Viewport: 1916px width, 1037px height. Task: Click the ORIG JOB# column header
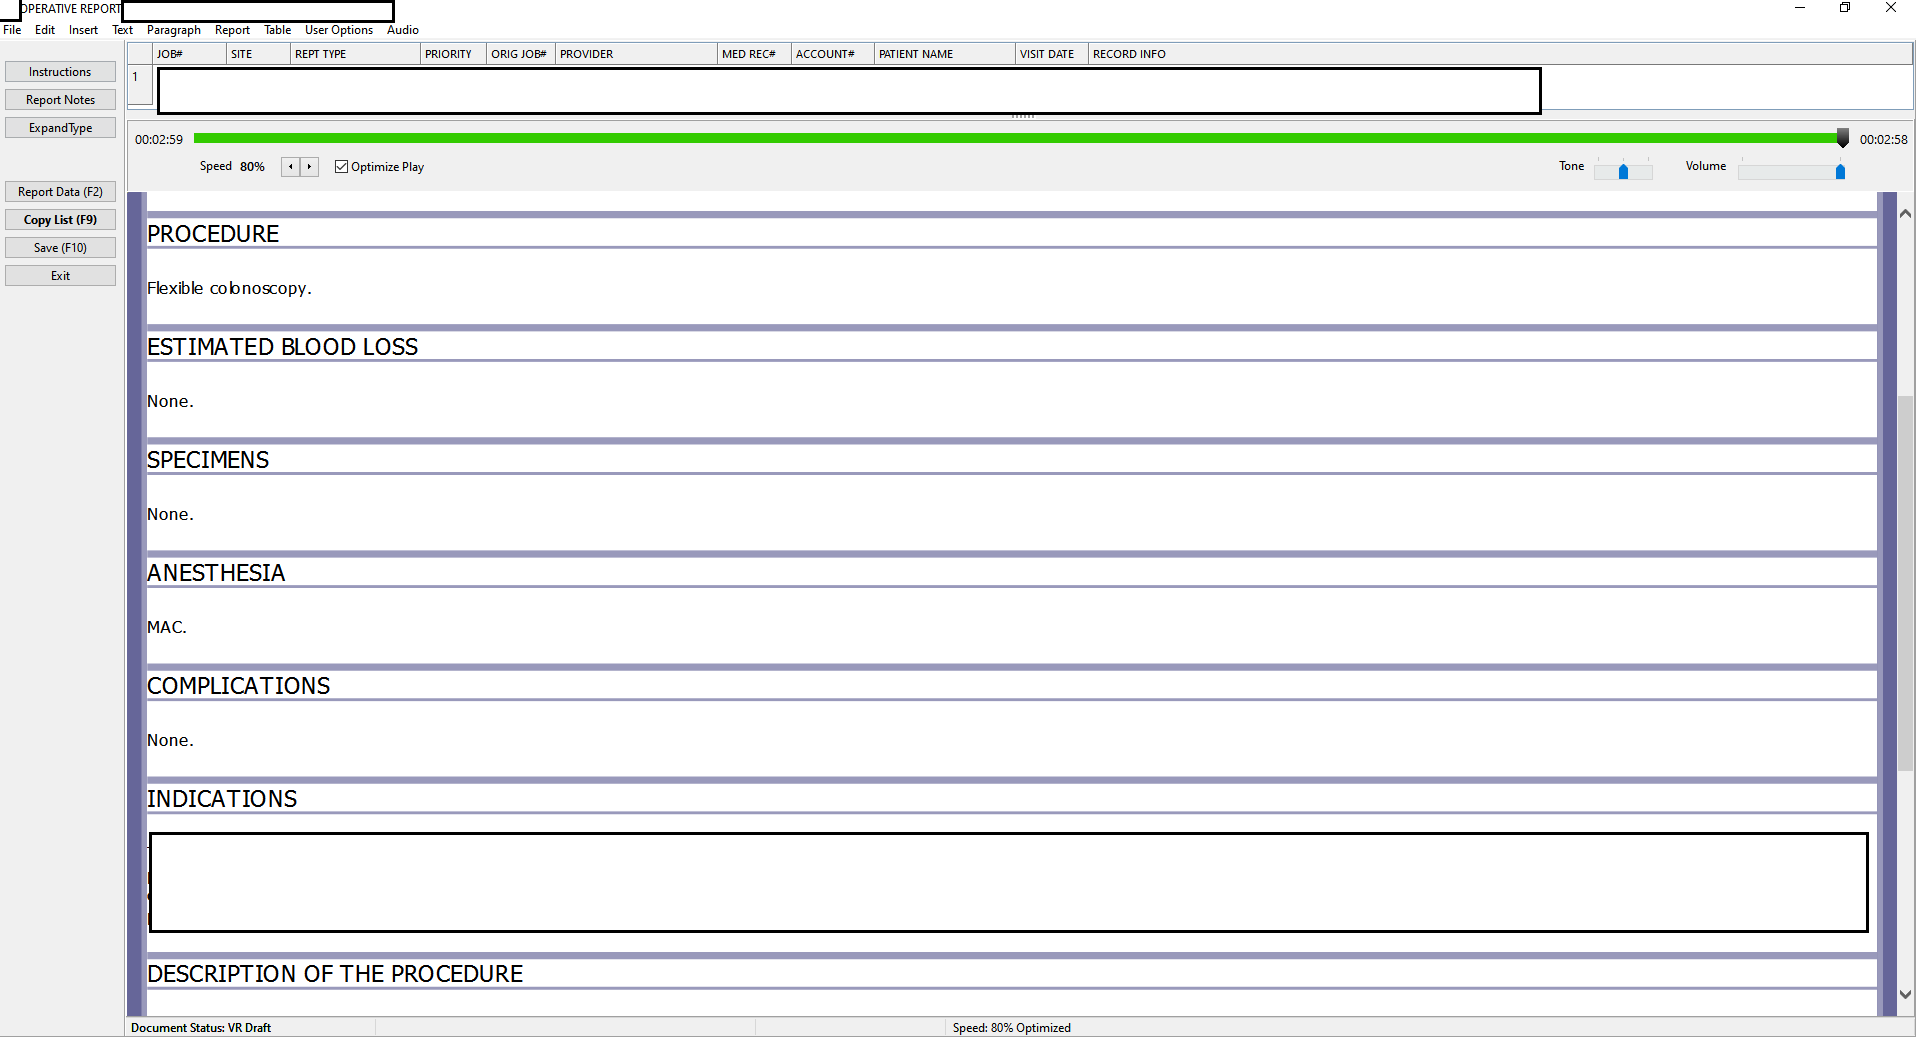tap(521, 54)
